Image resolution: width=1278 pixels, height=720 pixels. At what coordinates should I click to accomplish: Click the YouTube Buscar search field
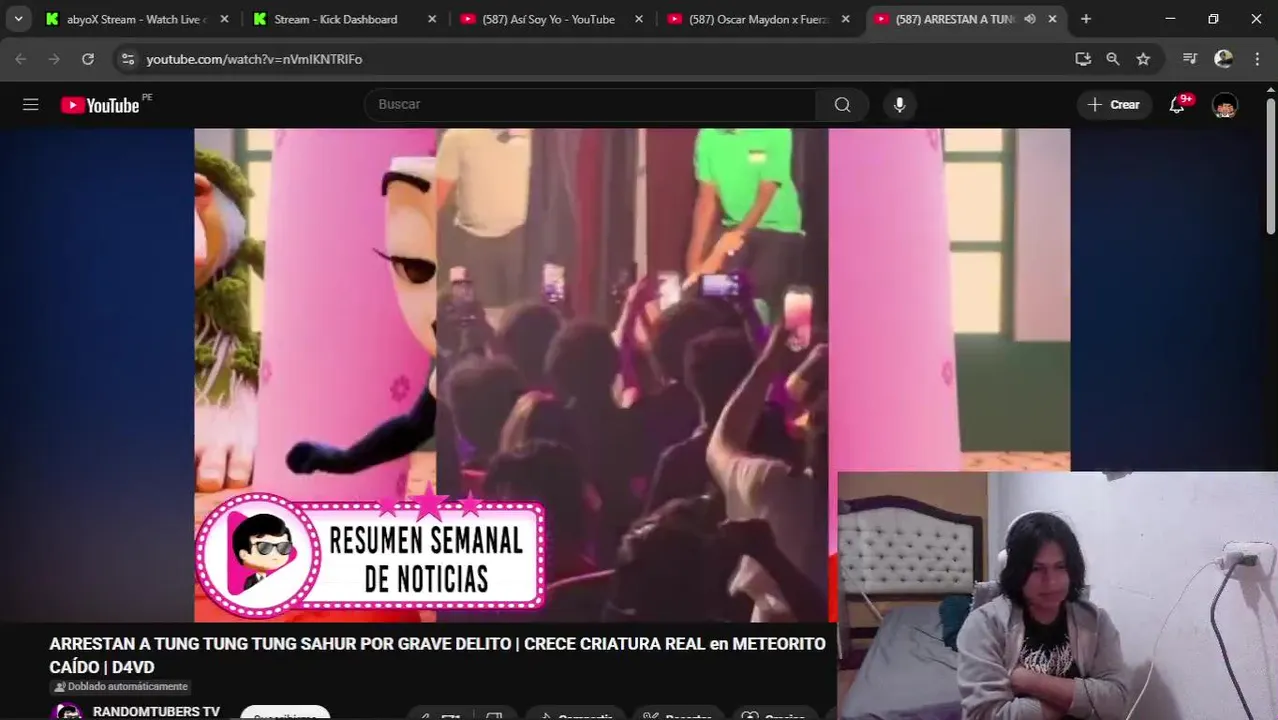tap(590, 105)
